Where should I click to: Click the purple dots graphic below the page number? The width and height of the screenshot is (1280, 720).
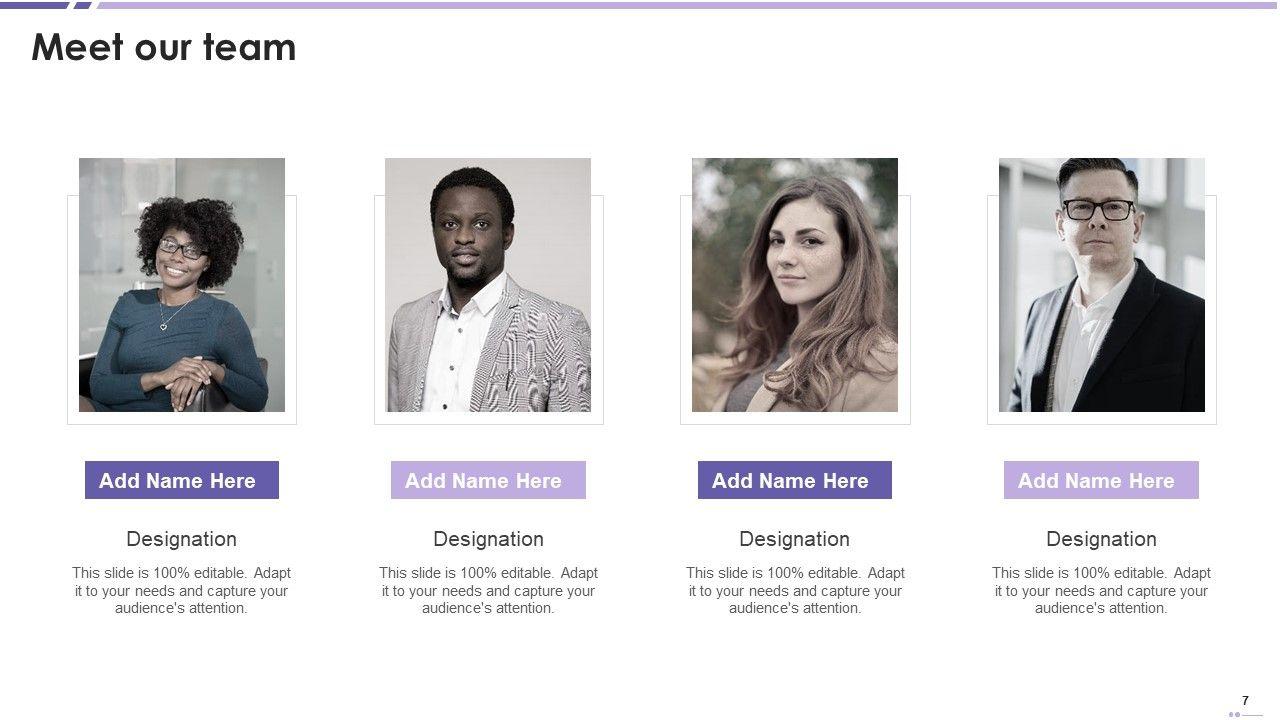[x=1236, y=714]
